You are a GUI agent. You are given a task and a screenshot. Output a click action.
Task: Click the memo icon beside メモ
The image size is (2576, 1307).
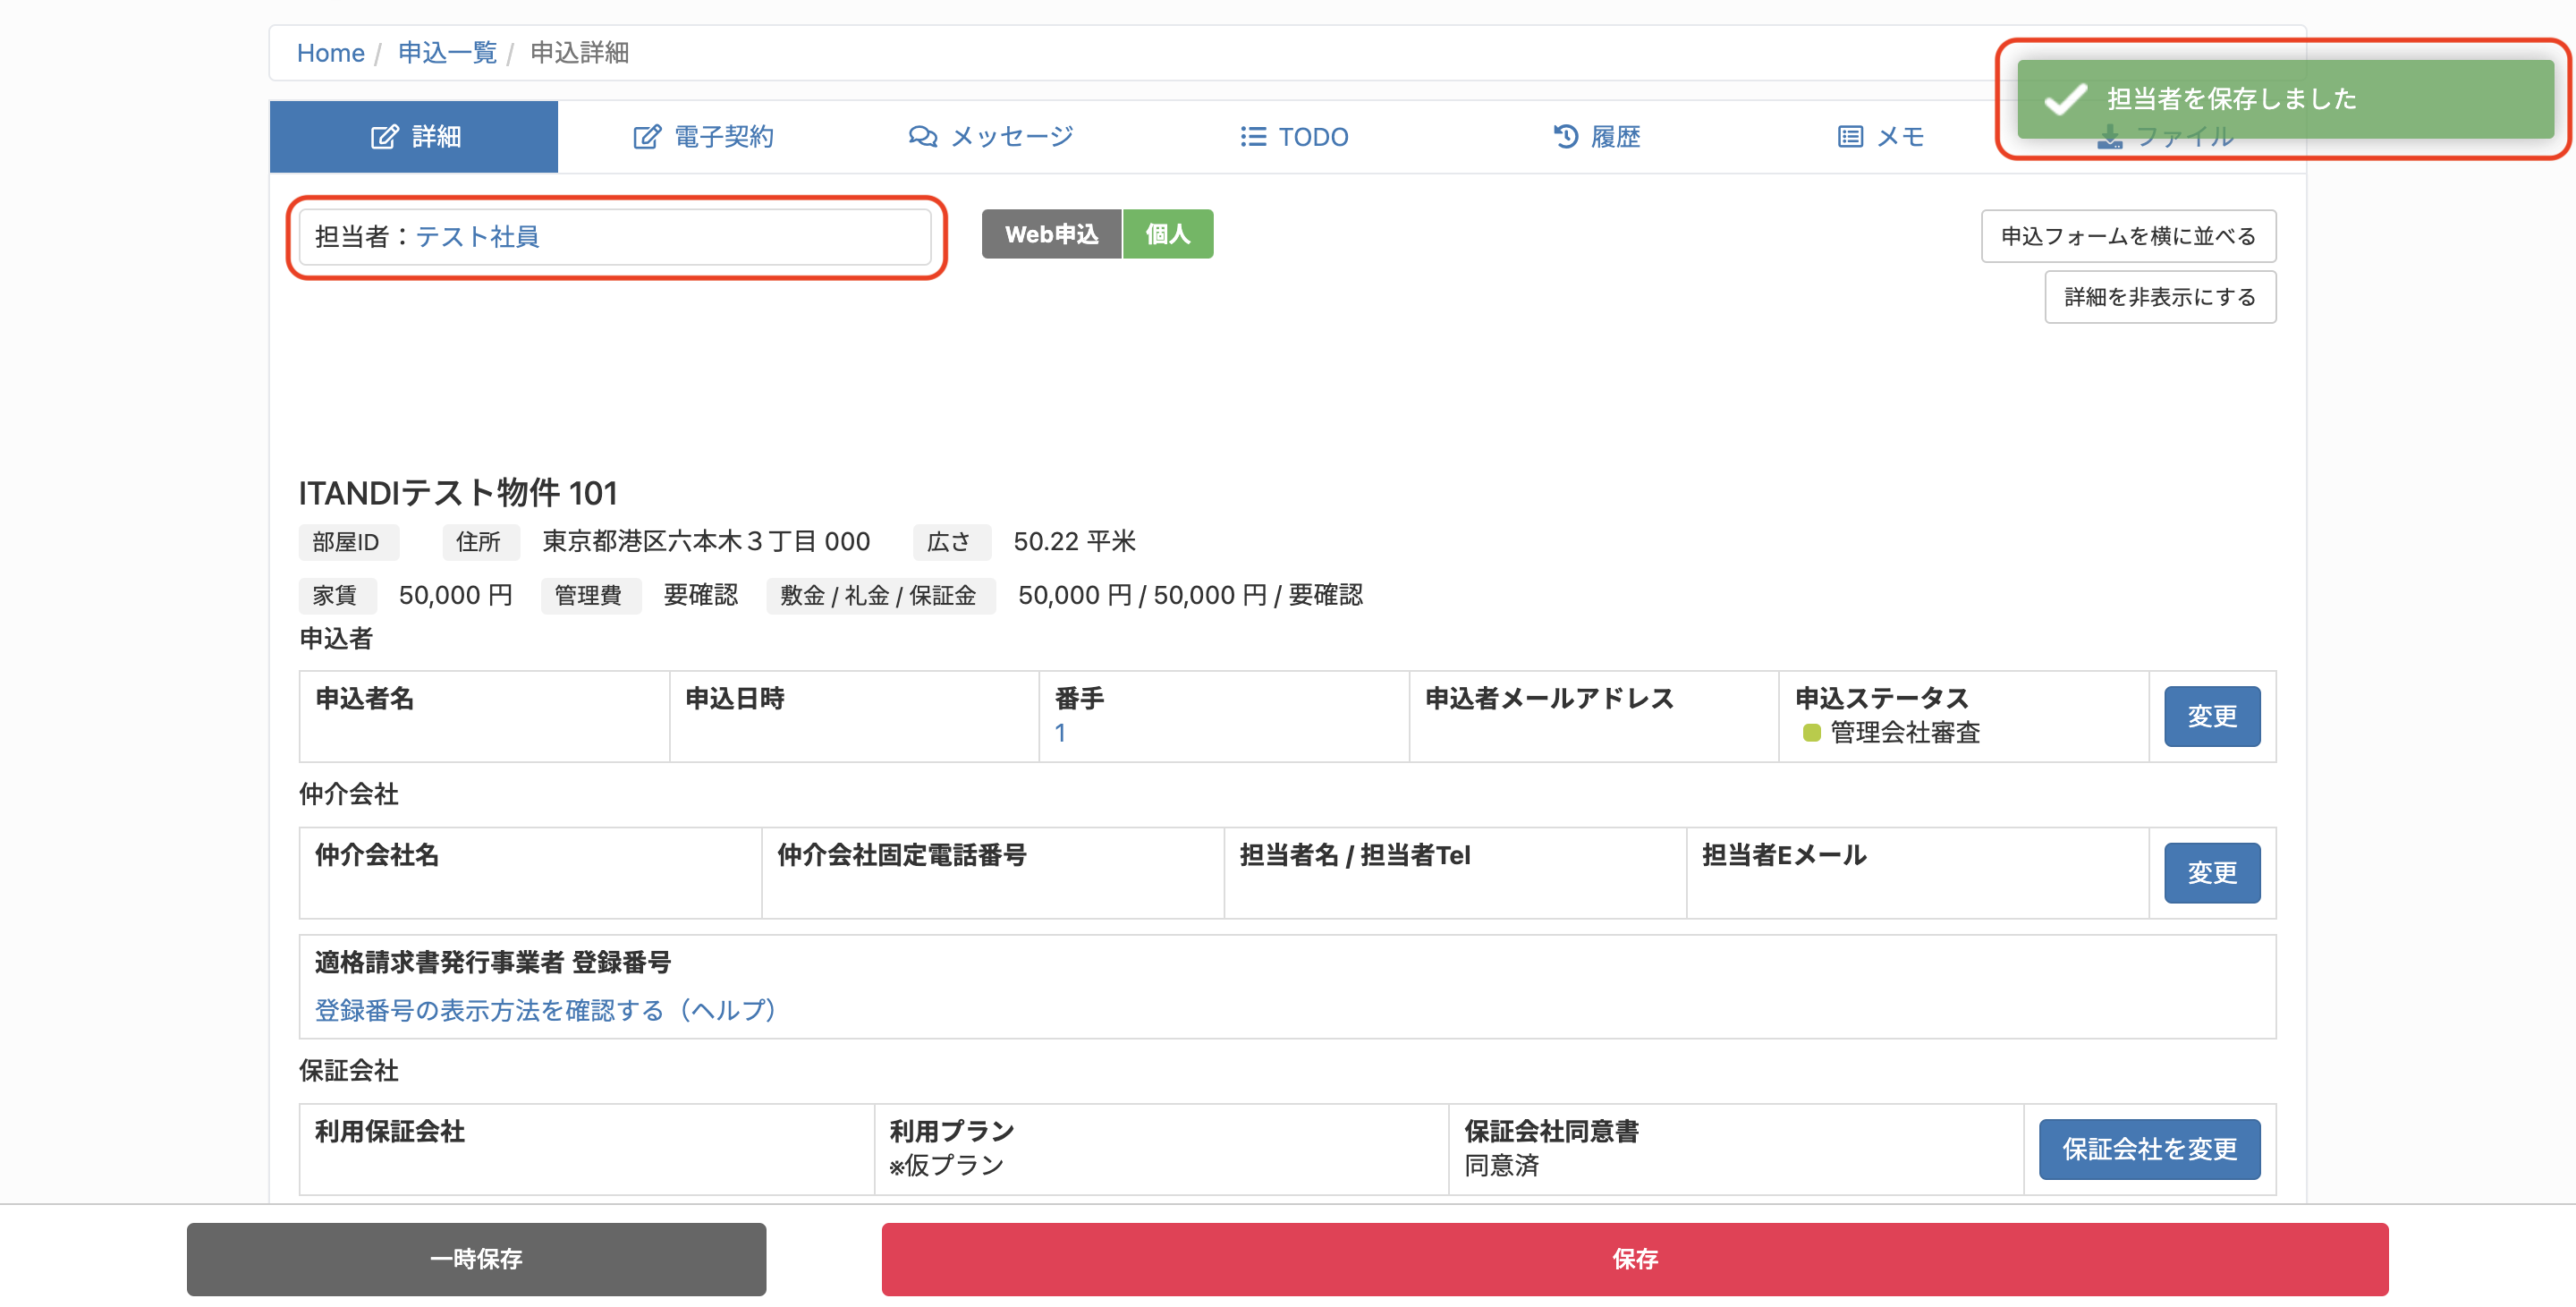pyautogui.click(x=1850, y=137)
